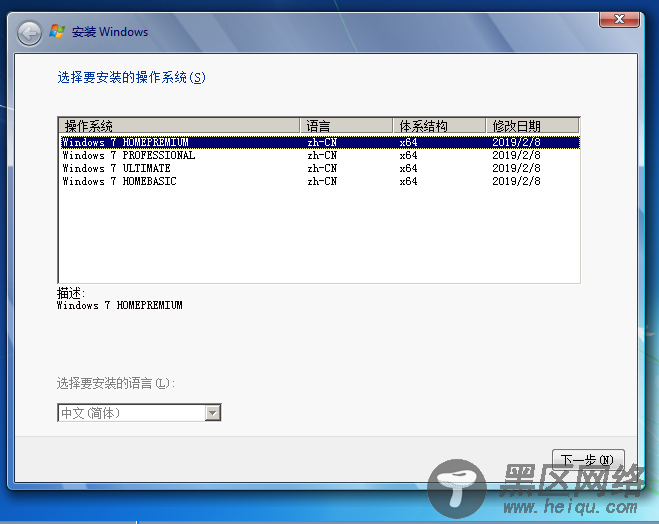Click the 下一步(N) button
659x524 pixels.
tap(588, 460)
